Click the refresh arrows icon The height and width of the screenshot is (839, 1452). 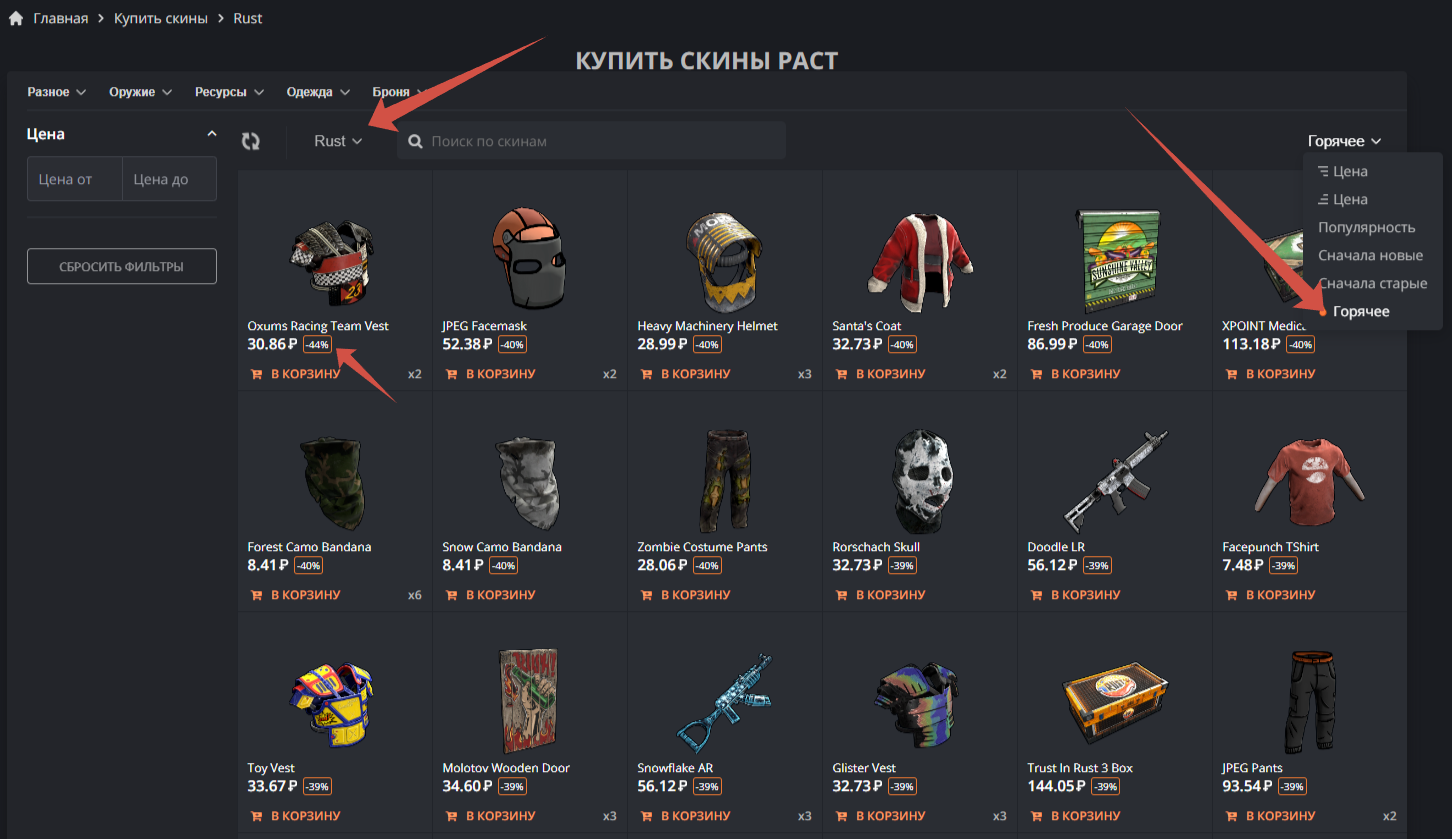tap(251, 141)
